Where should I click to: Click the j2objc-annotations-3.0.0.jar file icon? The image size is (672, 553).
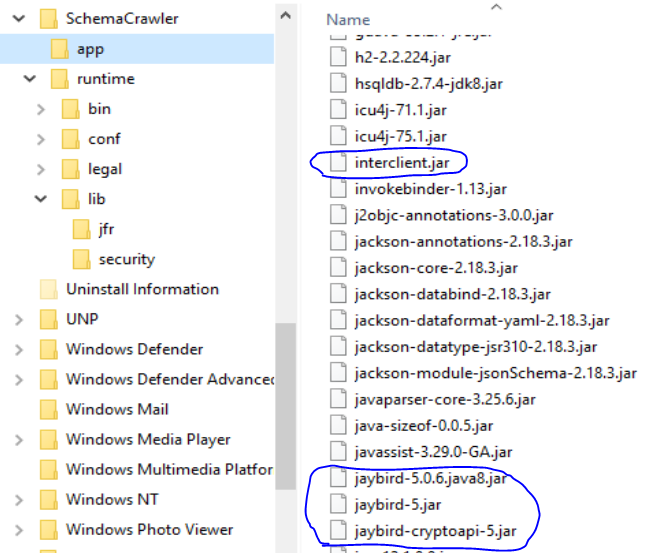(x=338, y=215)
